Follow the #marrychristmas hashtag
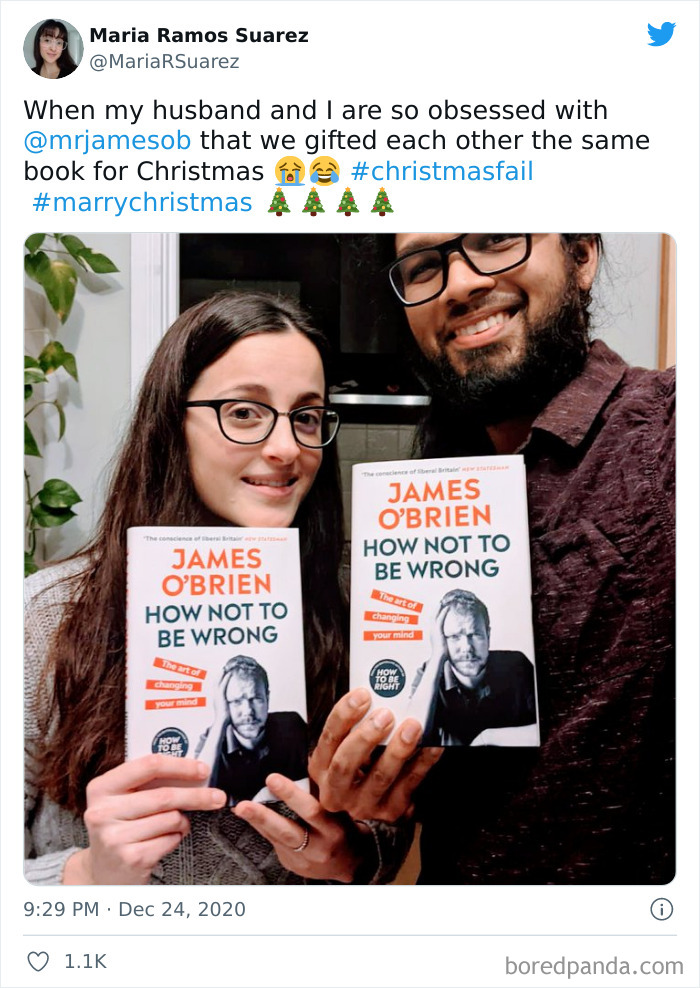This screenshot has height=988, width=700. (x=142, y=202)
